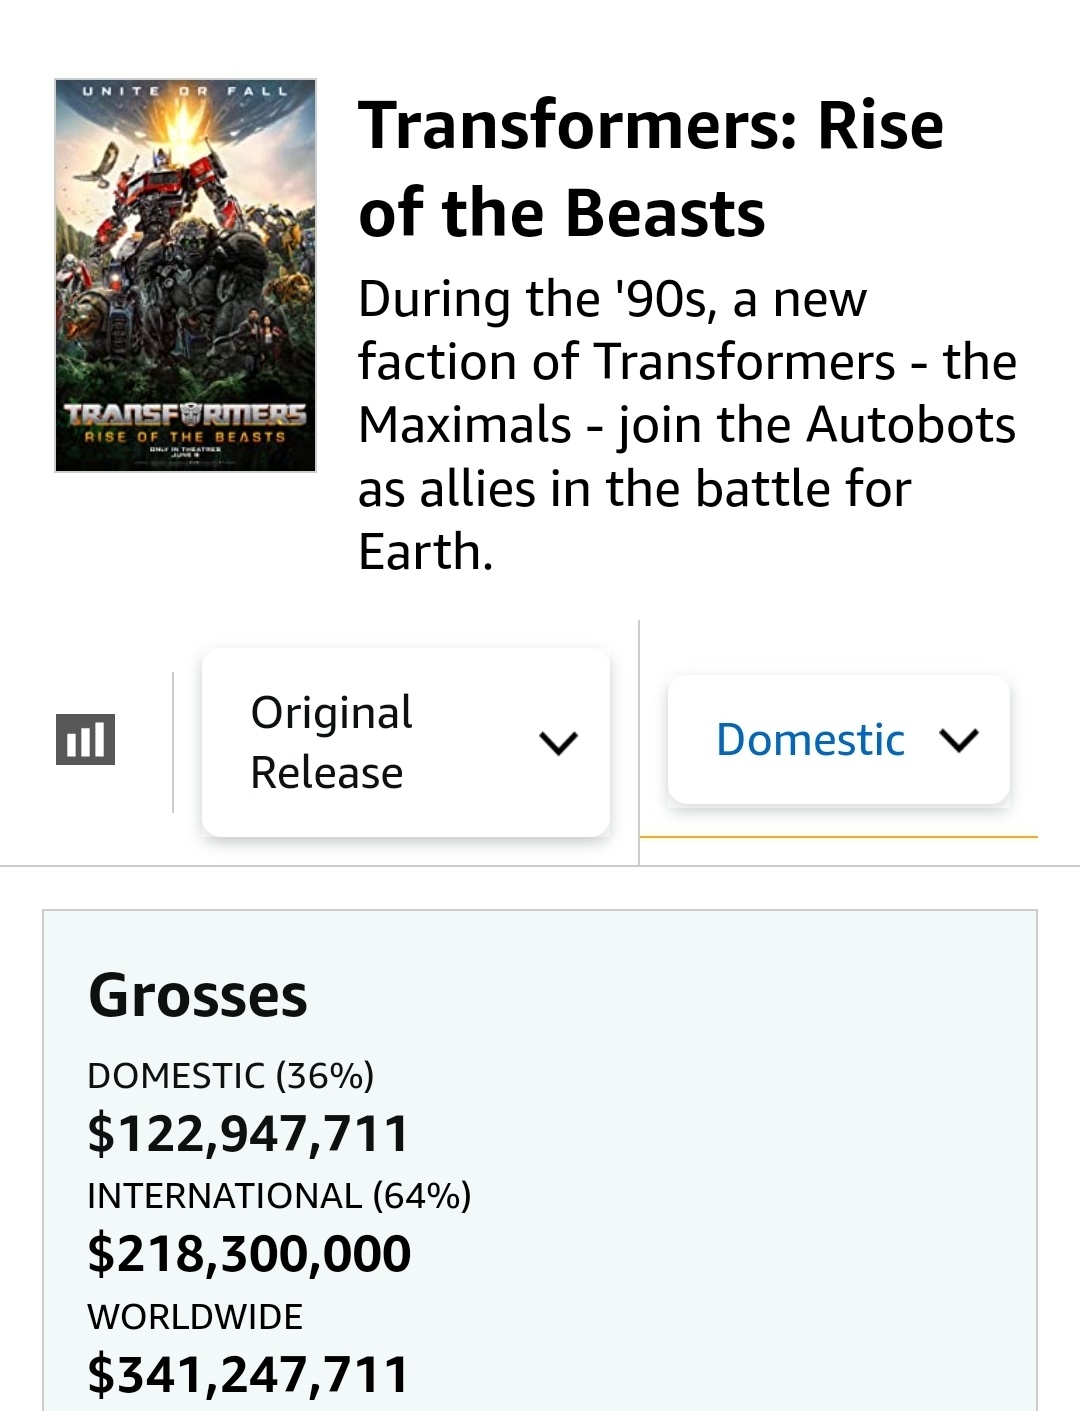This screenshot has width=1080, height=1411.
Task: Click the word Release in the release dropdown
Action: click(326, 773)
